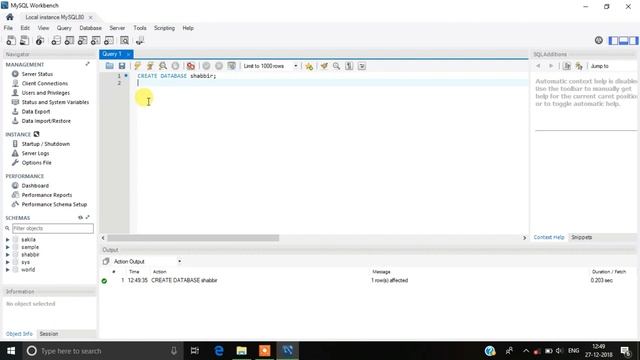Toggle word wrapping in the editor

(x=362, y=66)
